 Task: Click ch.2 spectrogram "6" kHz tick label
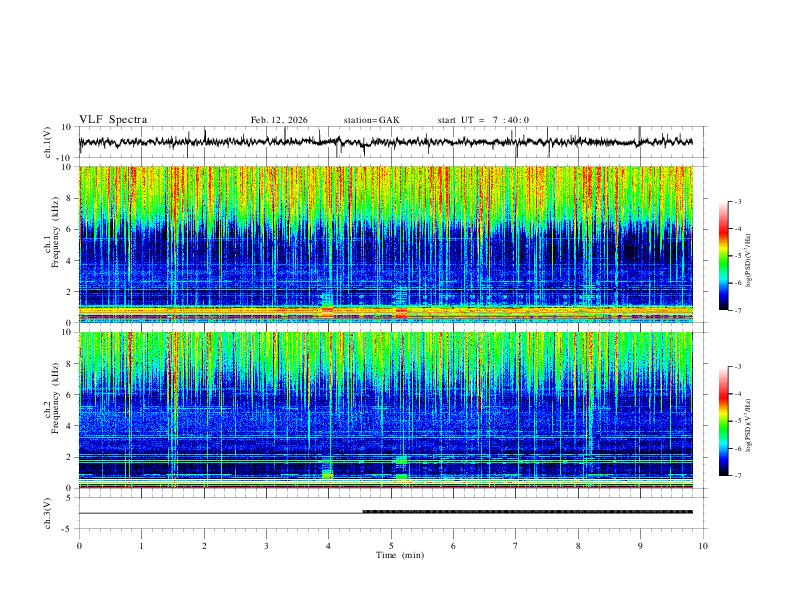coord(70,395)
